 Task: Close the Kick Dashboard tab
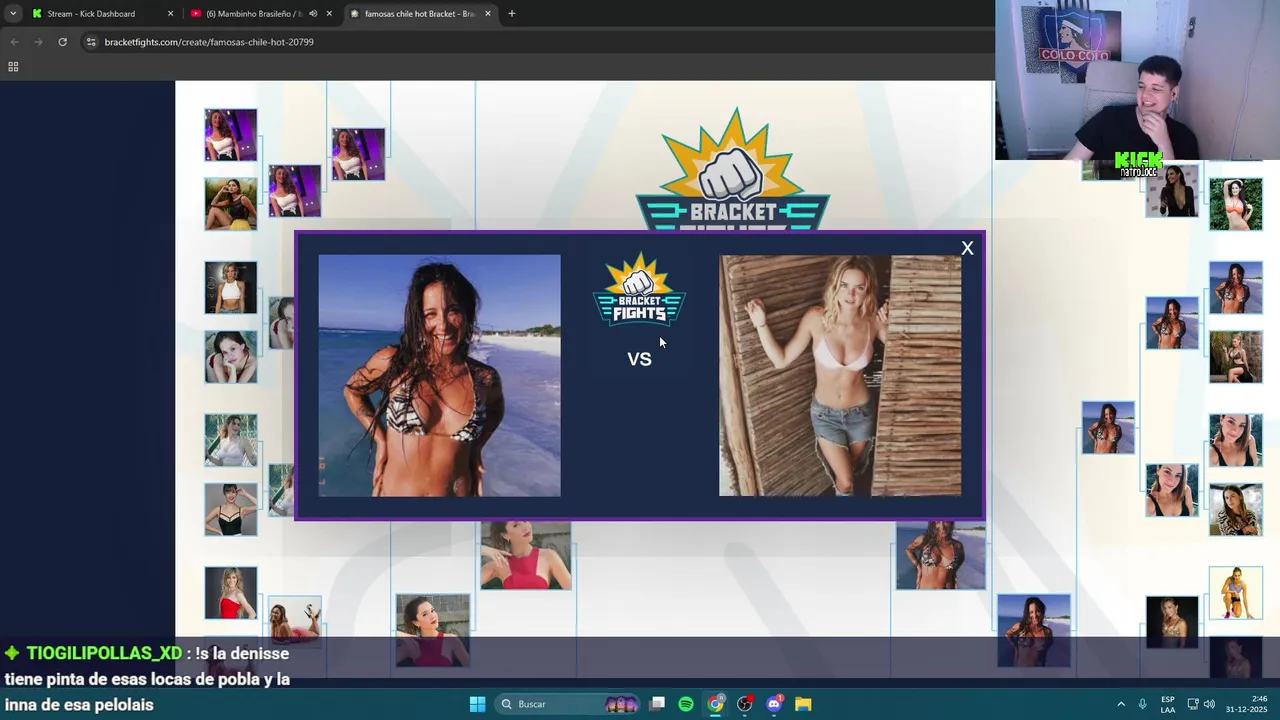click(170, 14)
